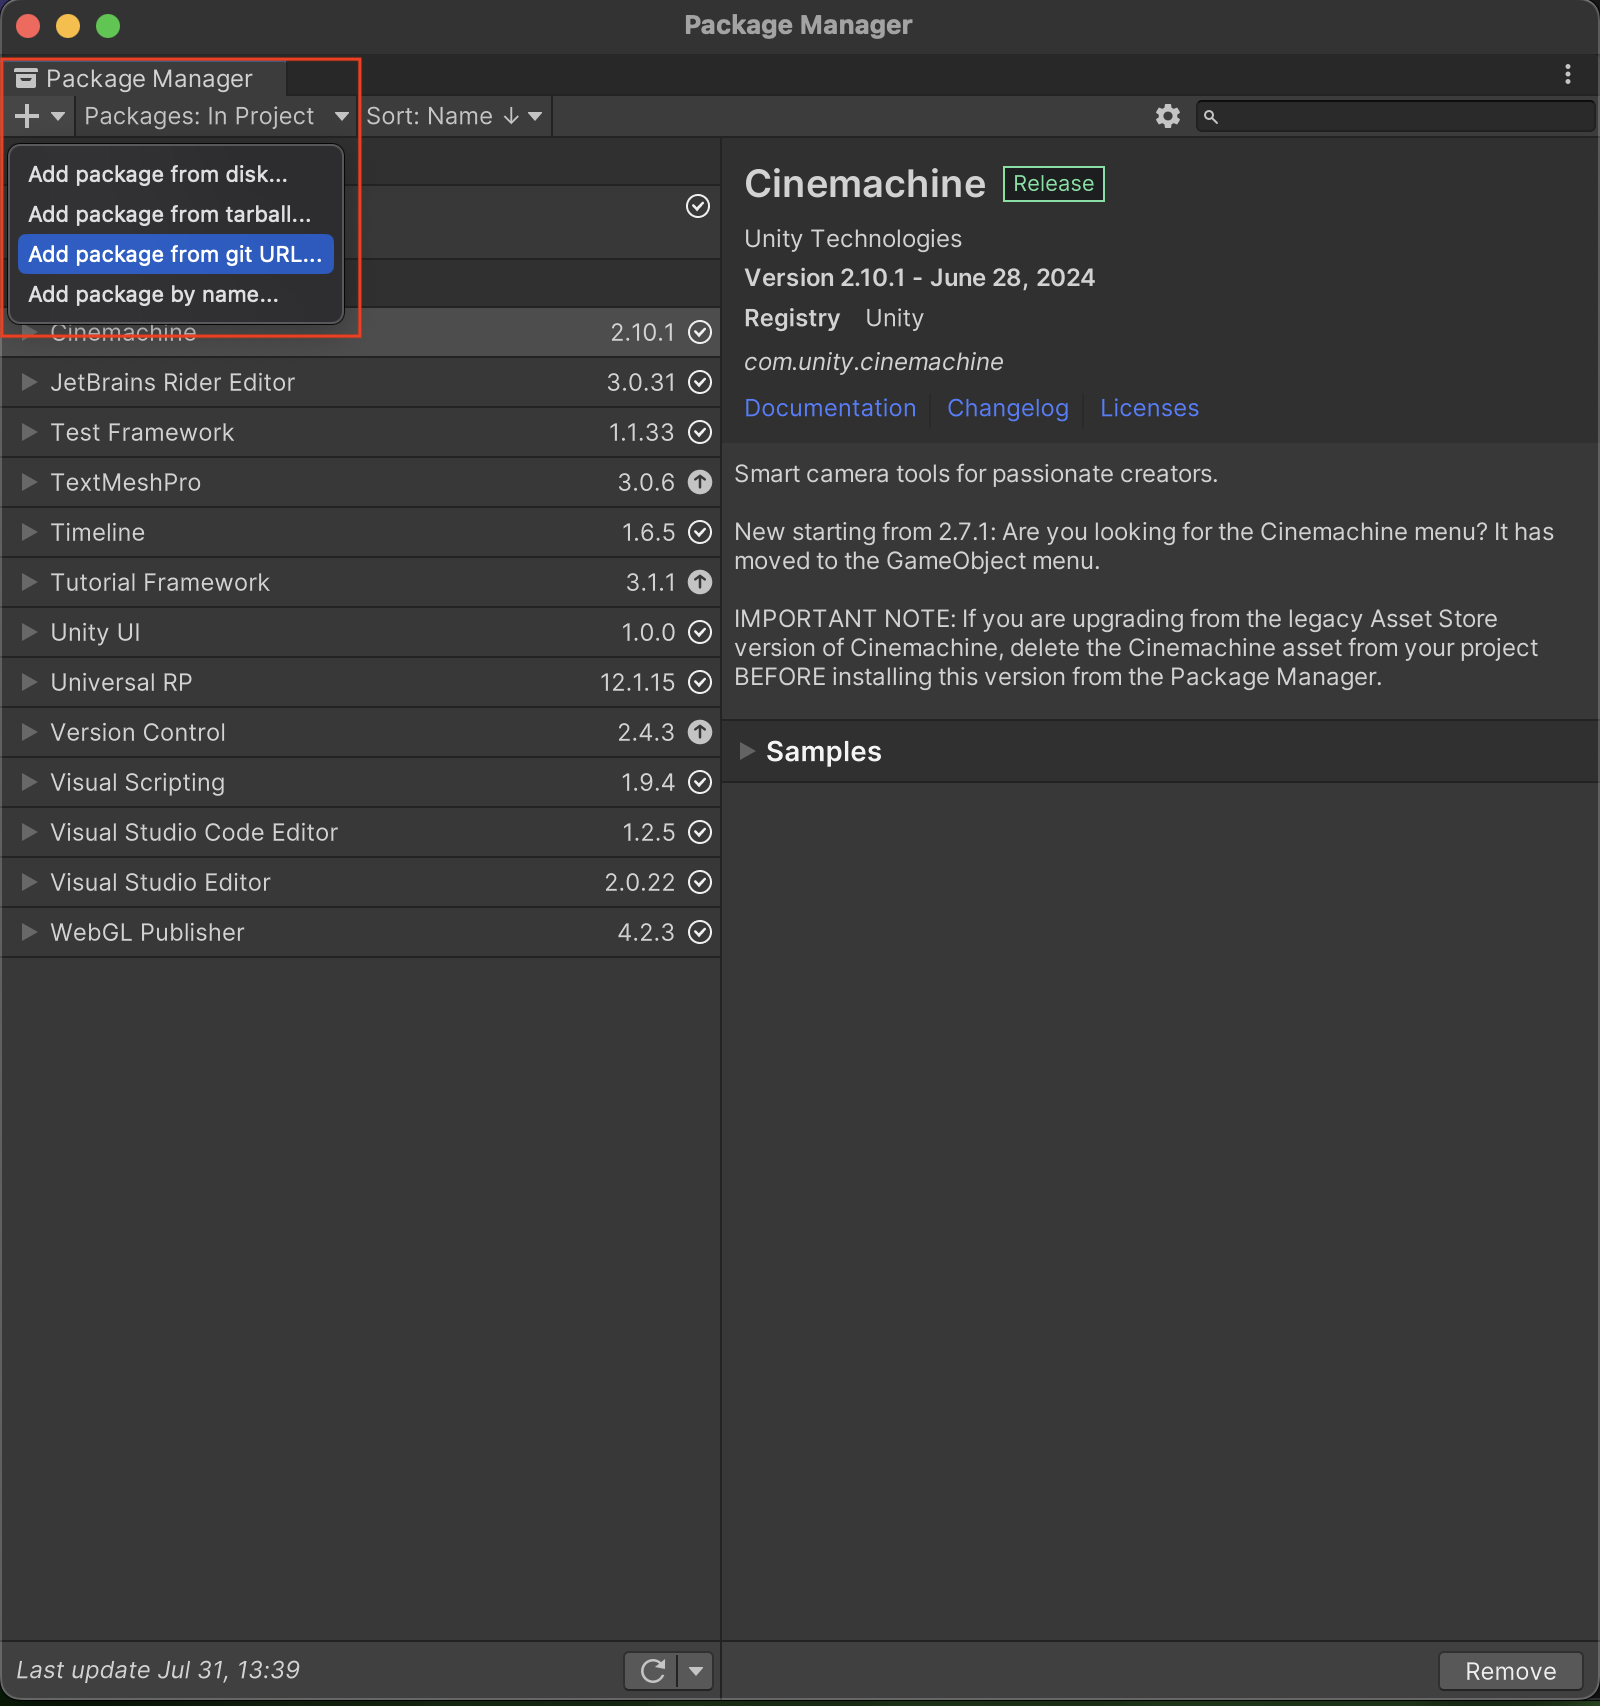Select the Universal RP package row
This screenshot has width=1600, height=1706.
tap(361, 682)
